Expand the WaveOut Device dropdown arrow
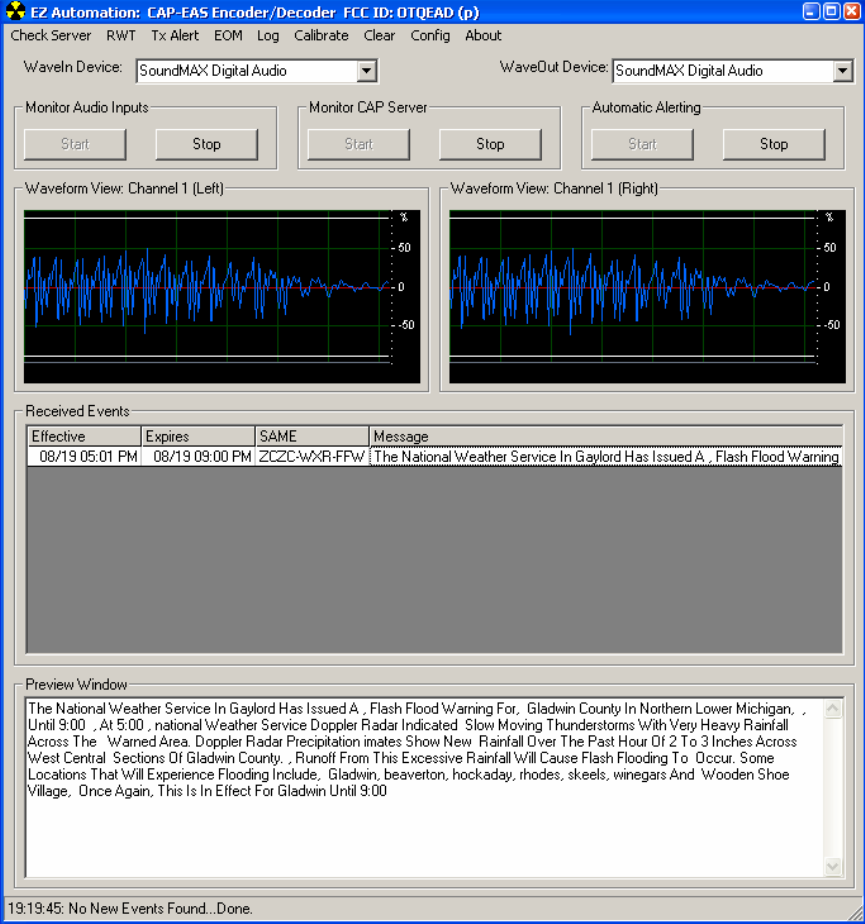 [x=843, y=71]
